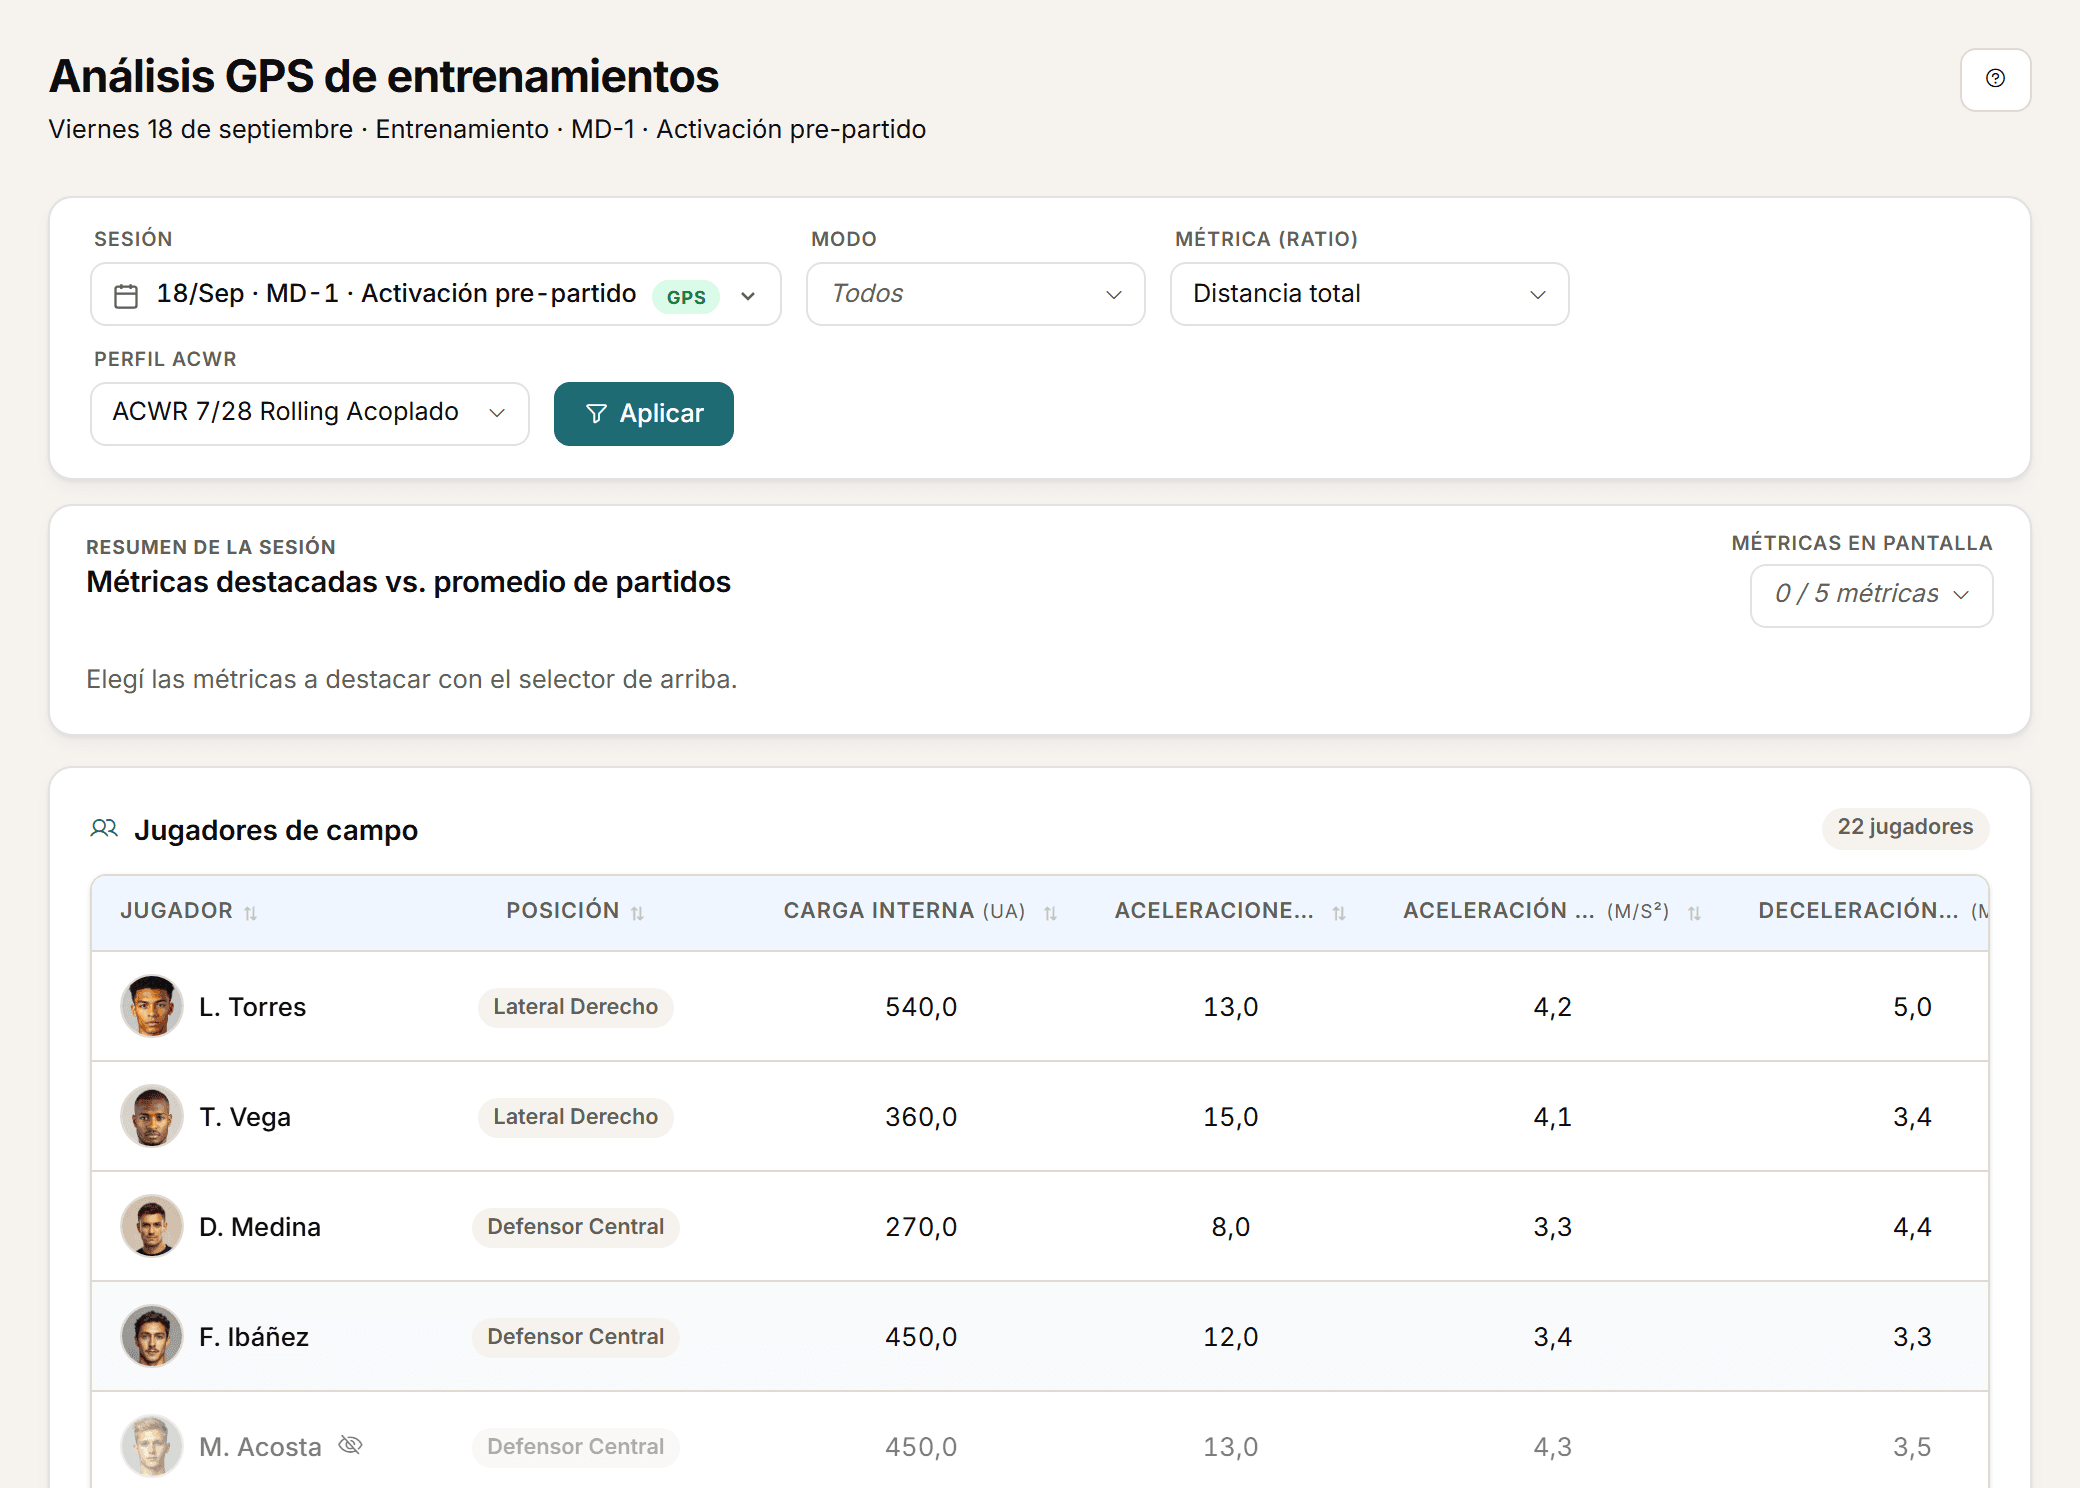
Task: Select L. Torres avatar thumbnail
Action: (152, 1006)
